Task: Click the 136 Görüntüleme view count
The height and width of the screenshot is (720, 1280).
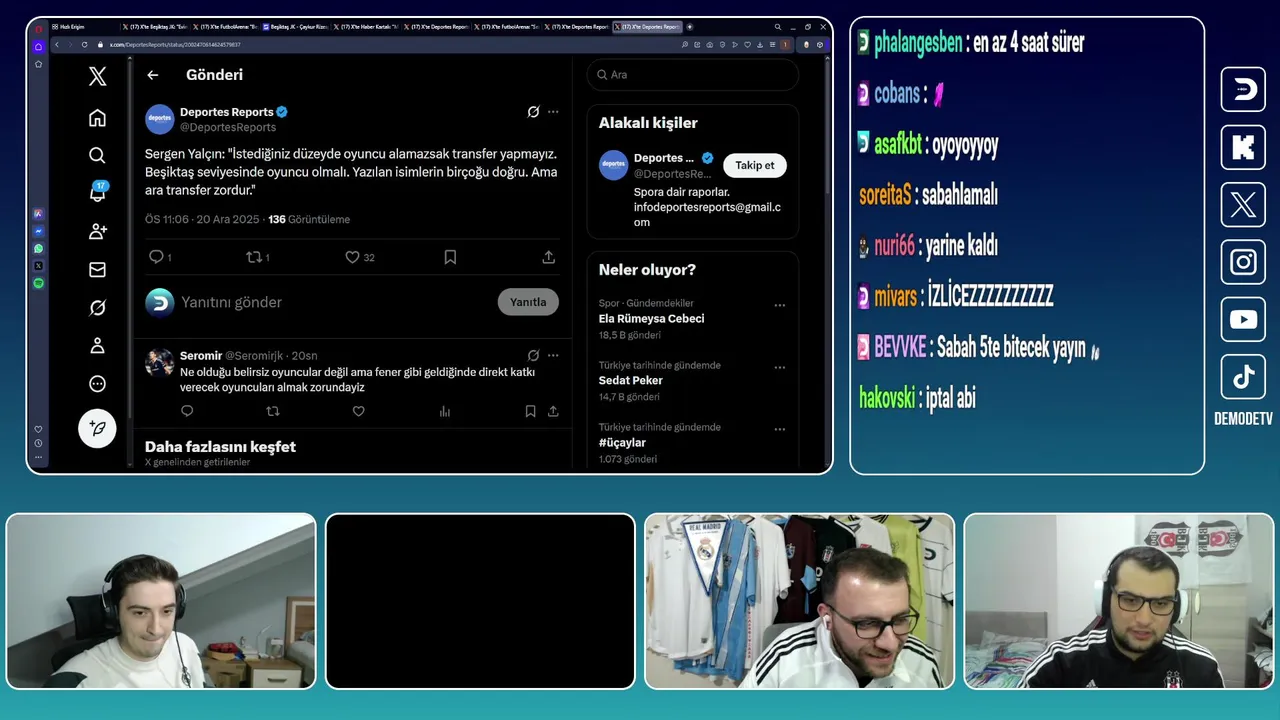Action: click(x=309, y=219)
